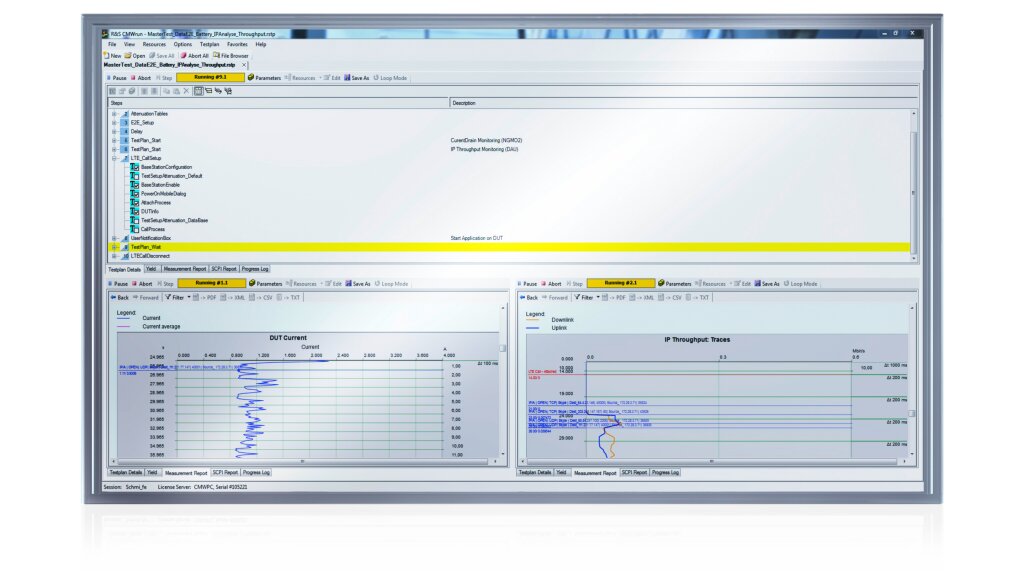Click the Description column header
The width and height of the screenshot is (1024, 576).
tap(684, 103)
